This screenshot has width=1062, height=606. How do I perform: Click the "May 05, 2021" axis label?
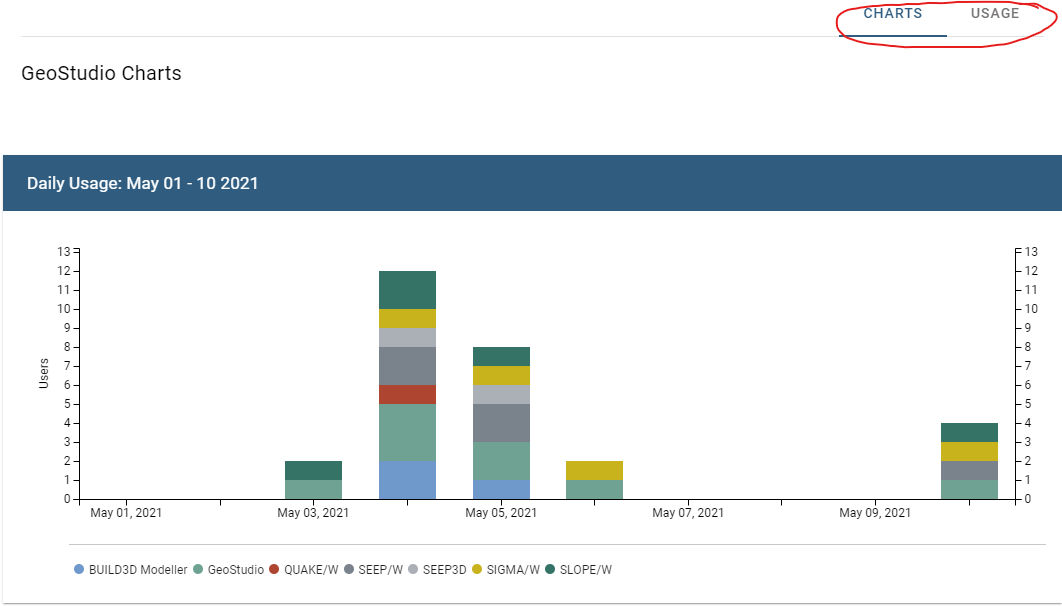[501, 513]
